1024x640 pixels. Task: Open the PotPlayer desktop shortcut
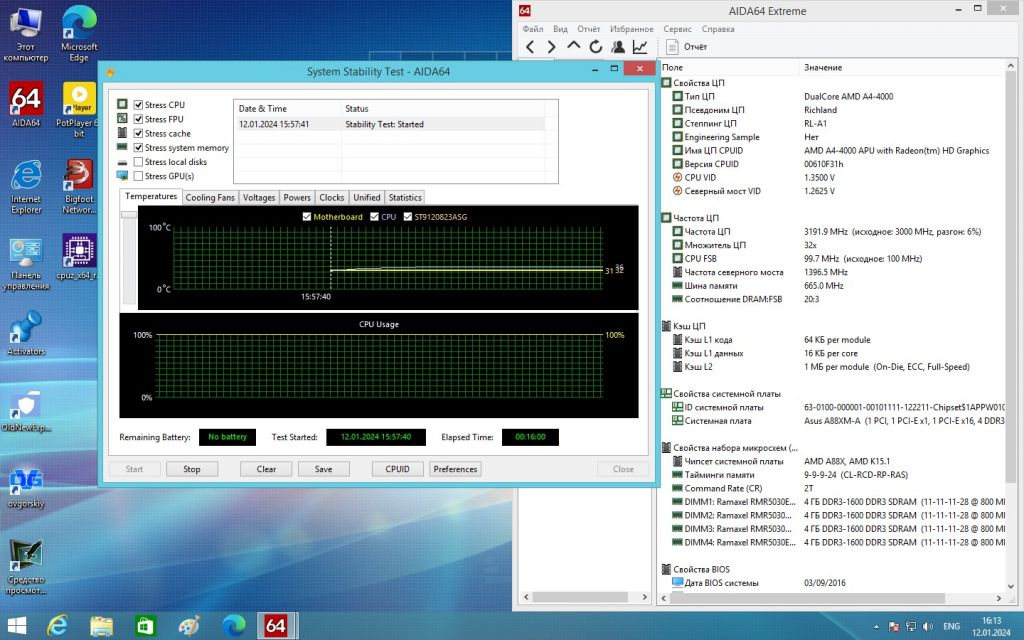pyautogui.click(x=78, y=109)
